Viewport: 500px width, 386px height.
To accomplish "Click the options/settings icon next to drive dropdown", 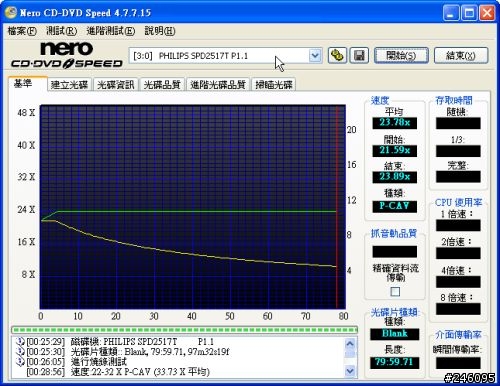I will [x=337, y=55].
